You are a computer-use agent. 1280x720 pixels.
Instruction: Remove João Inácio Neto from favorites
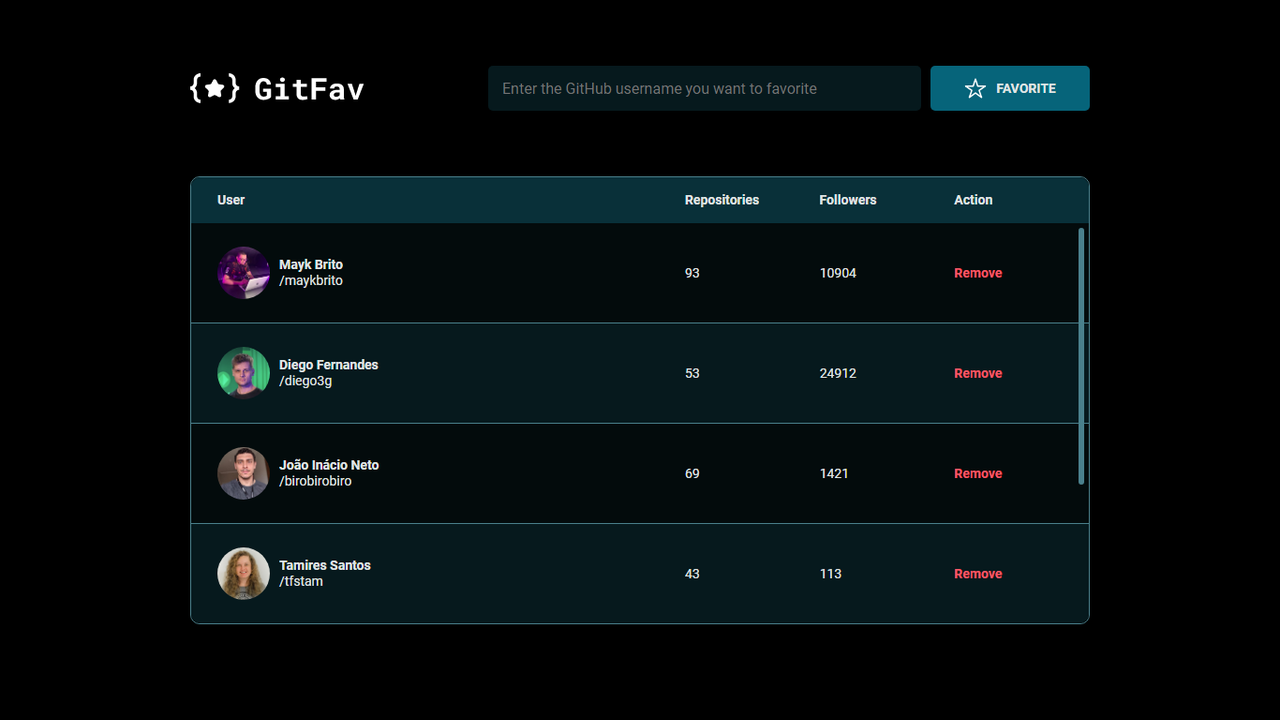coord(977,472)
